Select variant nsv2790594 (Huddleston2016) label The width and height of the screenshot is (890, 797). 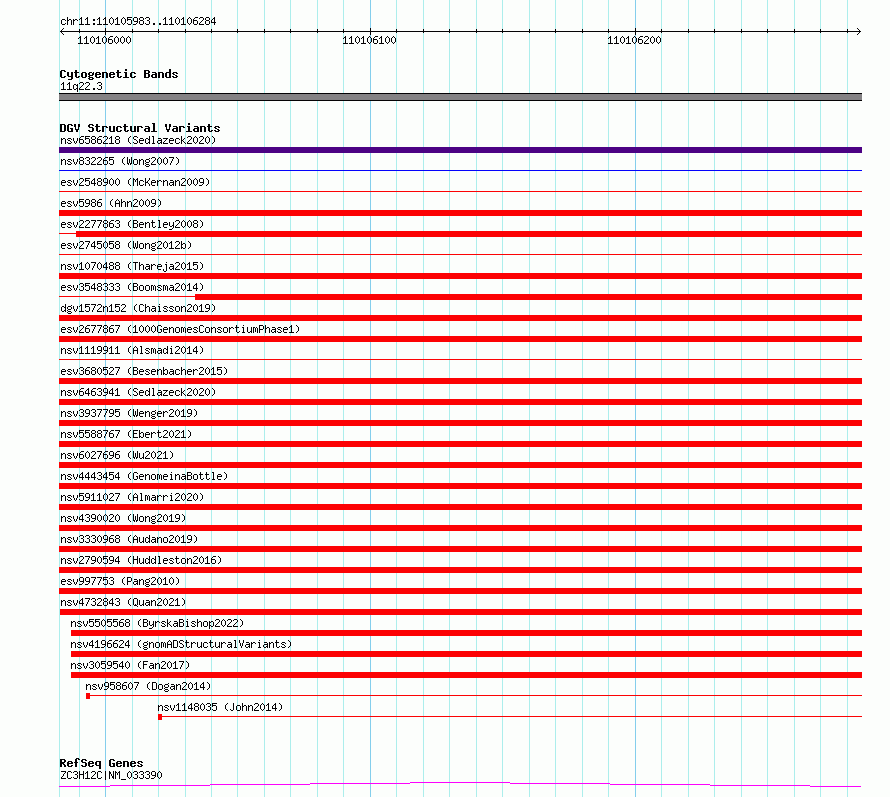click(141, 560)
